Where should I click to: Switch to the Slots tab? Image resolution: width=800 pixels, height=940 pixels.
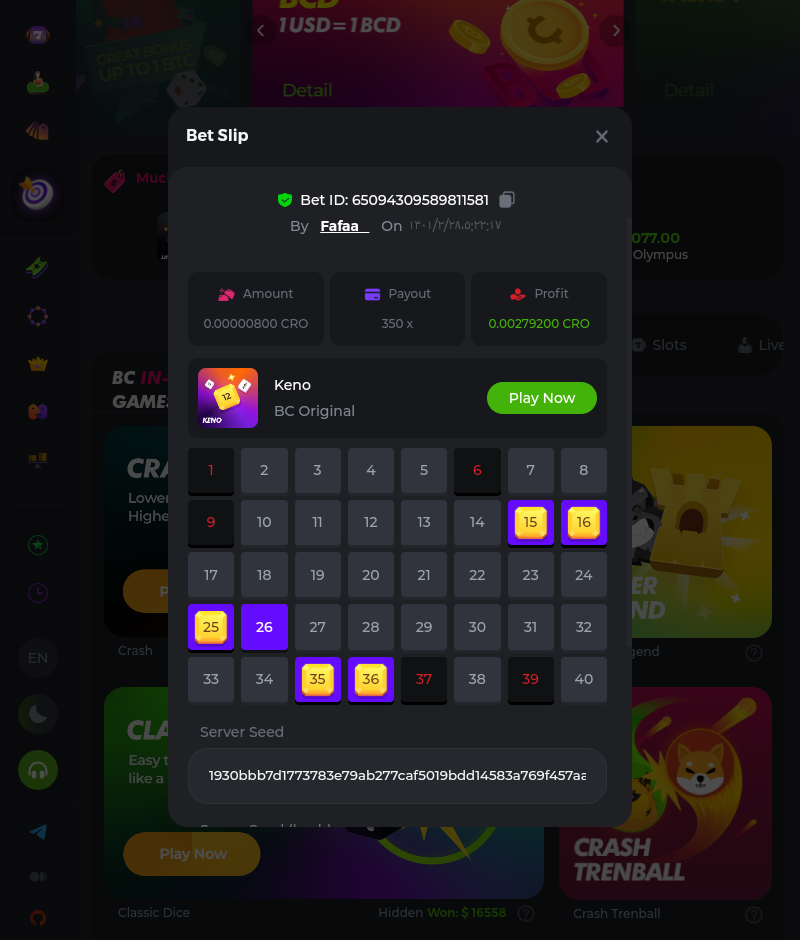point(659,345)
